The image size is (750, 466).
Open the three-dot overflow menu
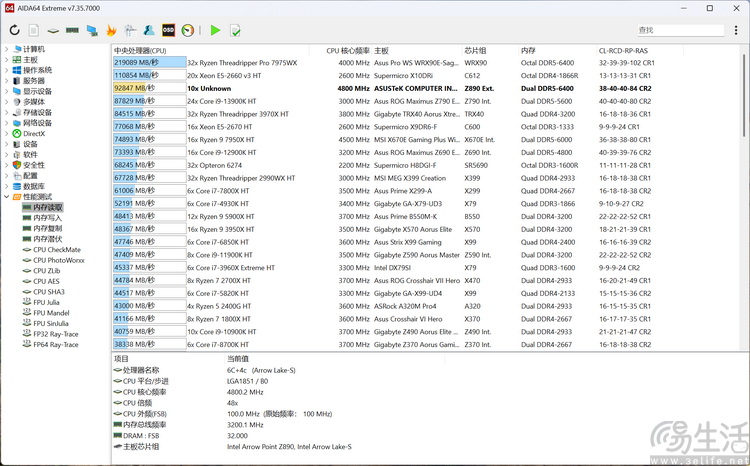(736, 30)
